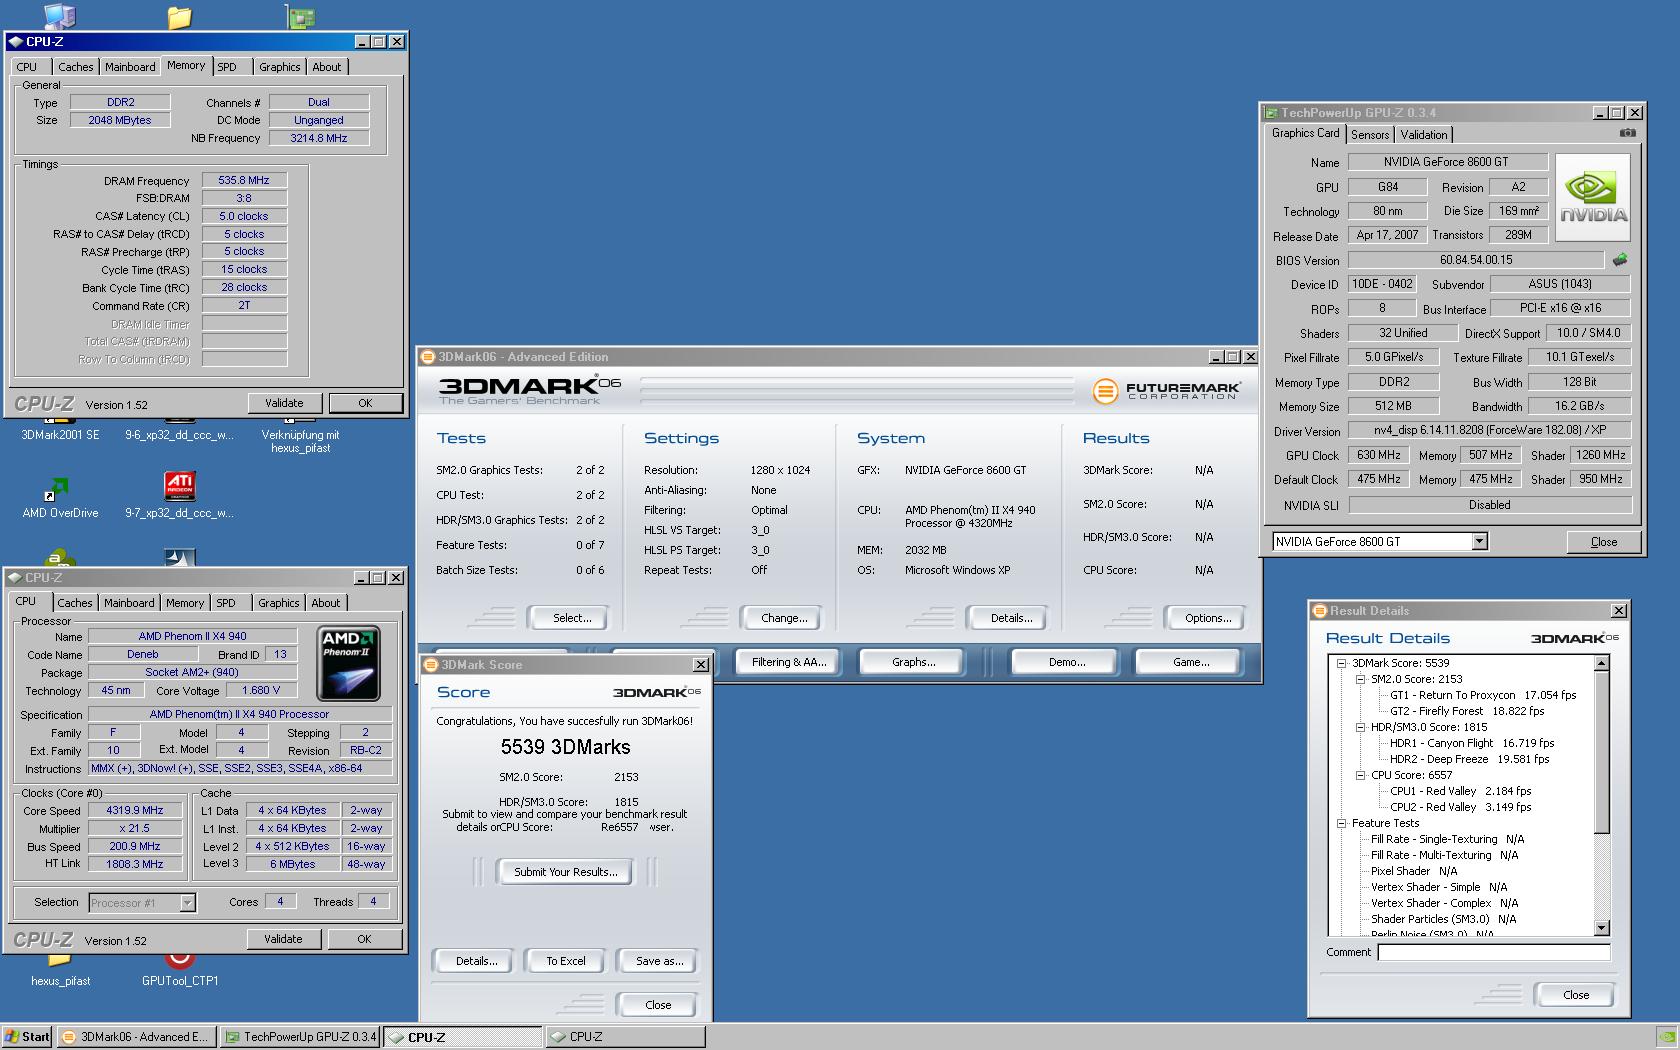Collapse the Feature Tests tree node
Viewport: 1680px width, 1050px height.
click(x=1341, y=823)
